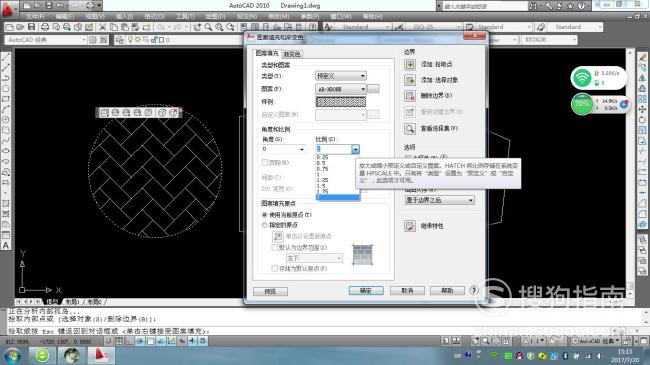Toggle the Grid display status bar icon
This screenshot has height=365, width=650.
(x=119, y=341)
